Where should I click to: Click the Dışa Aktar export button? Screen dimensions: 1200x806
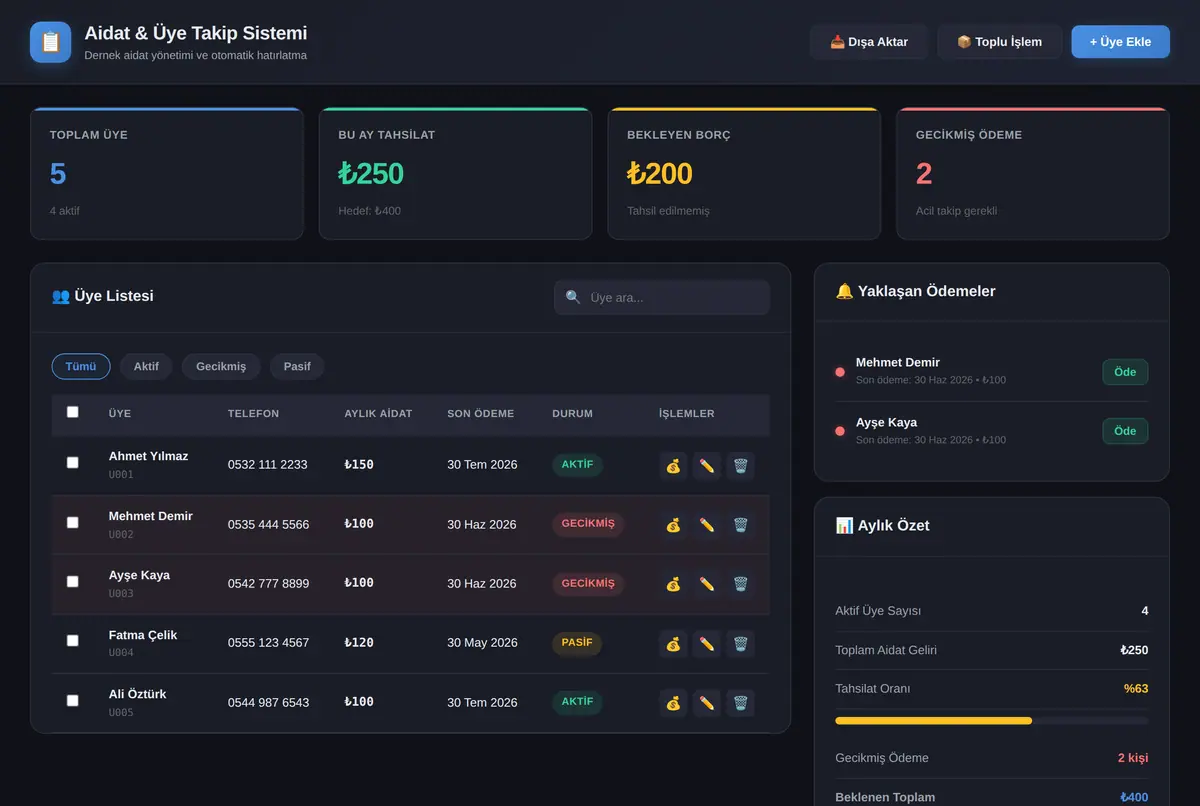[x=869, y=42]
